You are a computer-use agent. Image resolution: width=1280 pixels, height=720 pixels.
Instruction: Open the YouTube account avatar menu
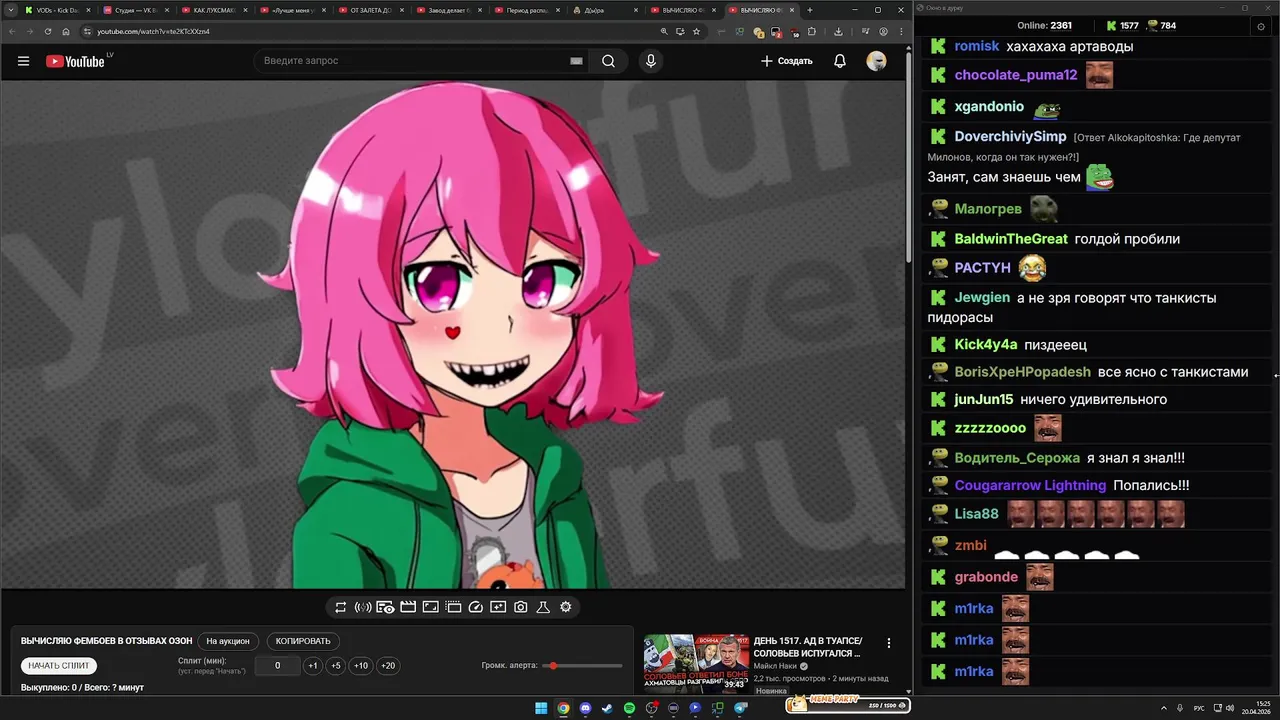876,61
